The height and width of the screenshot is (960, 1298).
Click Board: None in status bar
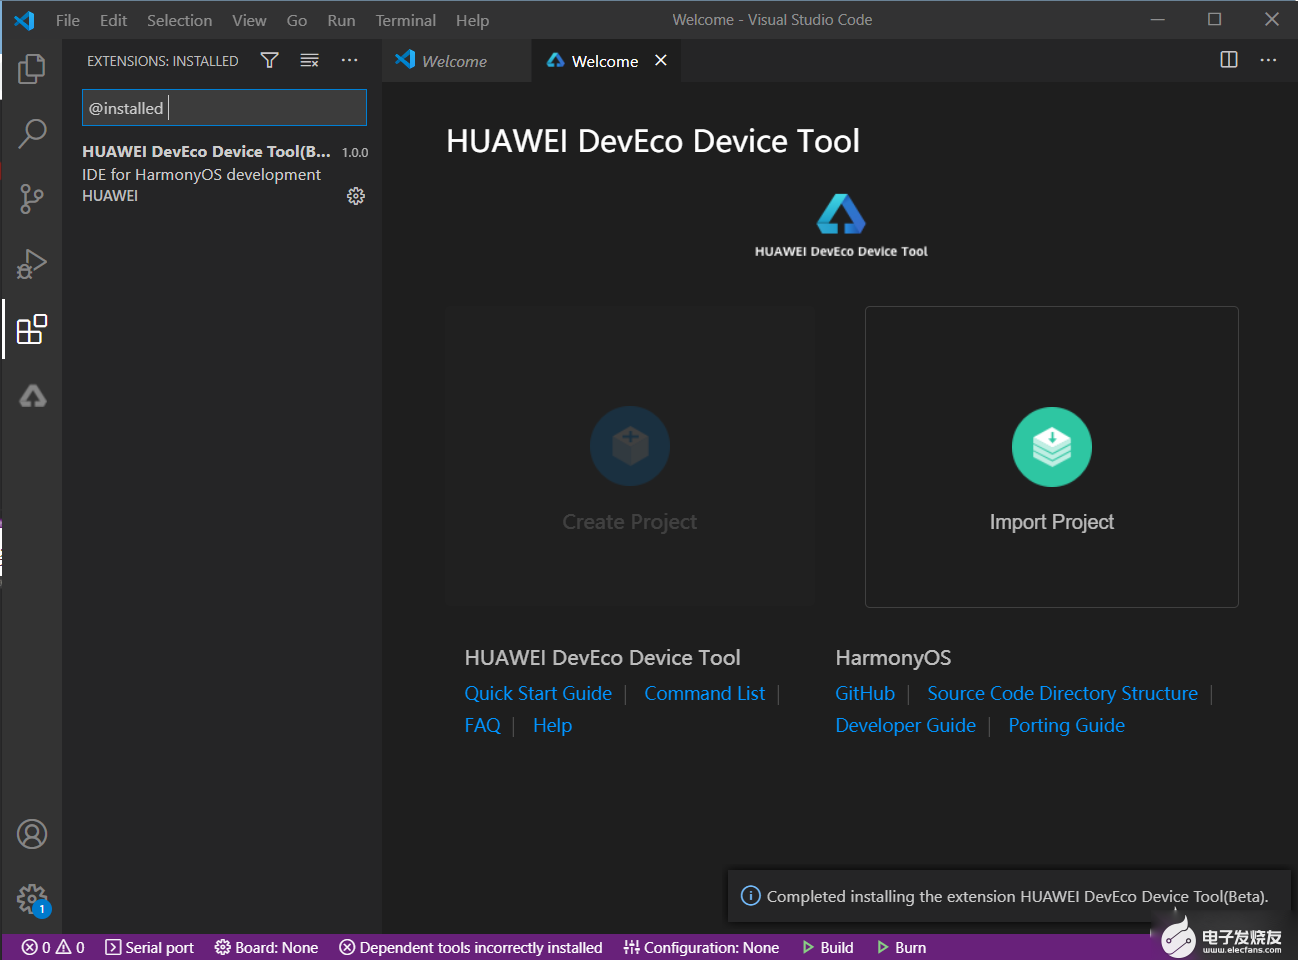click(266, 947)
